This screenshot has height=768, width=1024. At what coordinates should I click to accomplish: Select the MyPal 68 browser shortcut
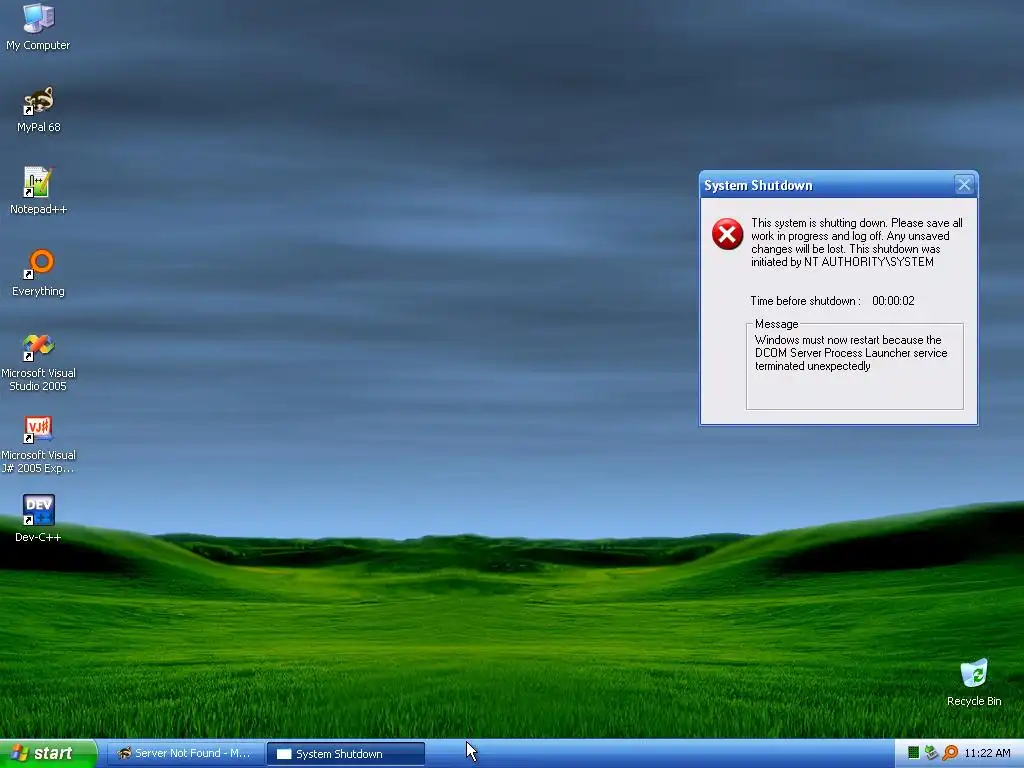[x=38, y=109]
